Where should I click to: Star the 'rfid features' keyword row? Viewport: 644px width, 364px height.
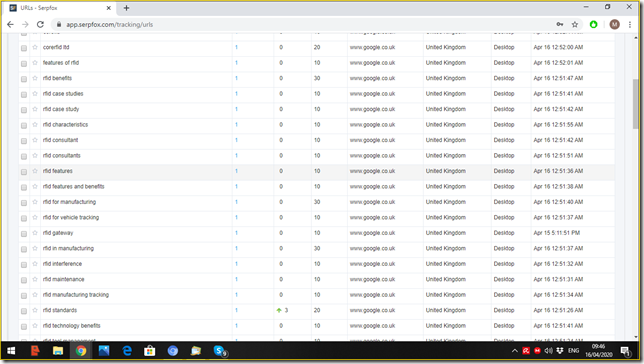pos(35,171)
